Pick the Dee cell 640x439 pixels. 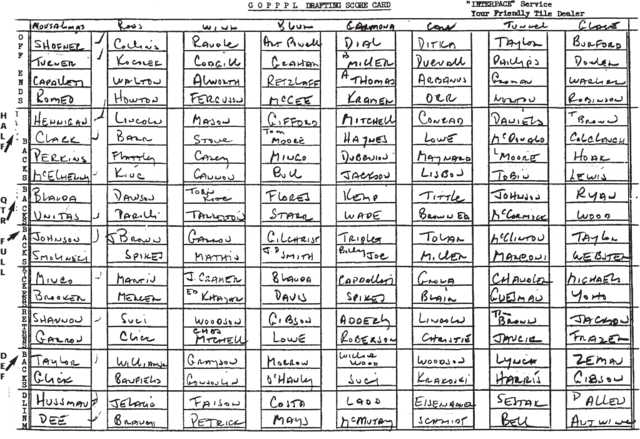pos(61,419)
